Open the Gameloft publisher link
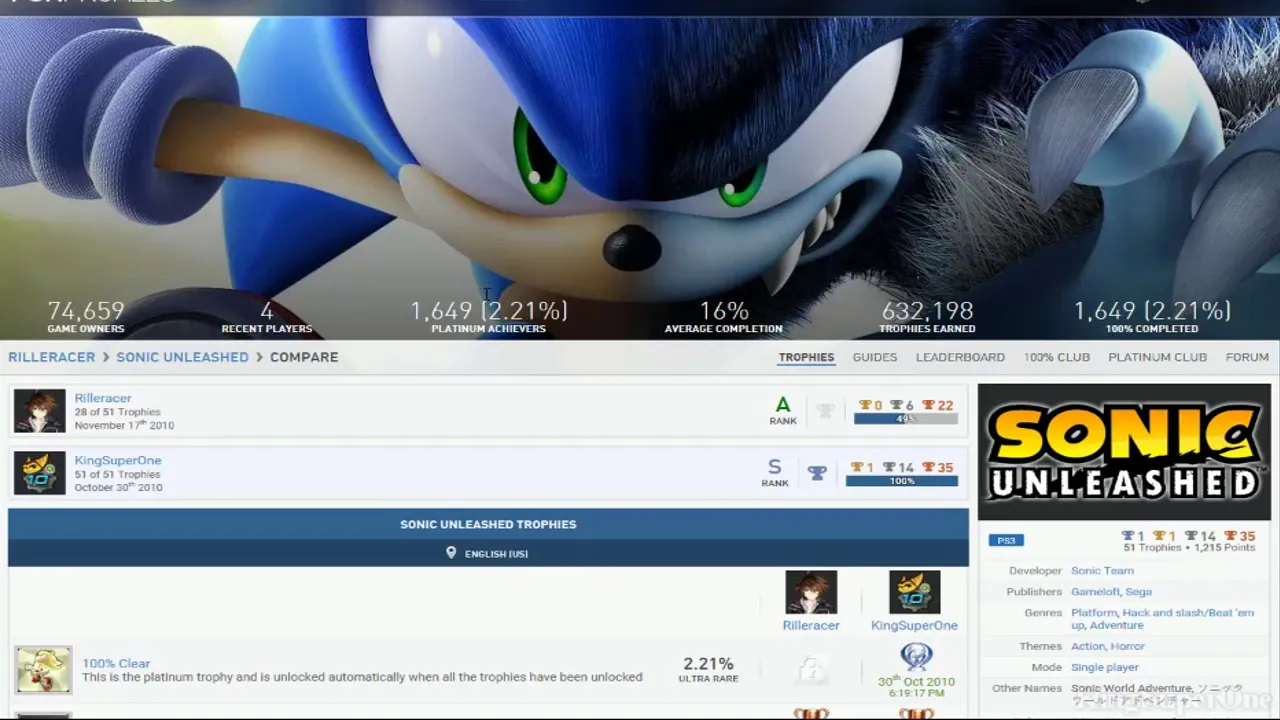 pyautogui.click(x=1095, y=592)
